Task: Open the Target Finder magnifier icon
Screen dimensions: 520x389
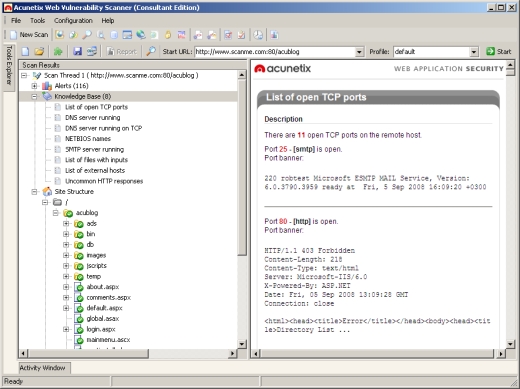Action: (x=87, y=35)
